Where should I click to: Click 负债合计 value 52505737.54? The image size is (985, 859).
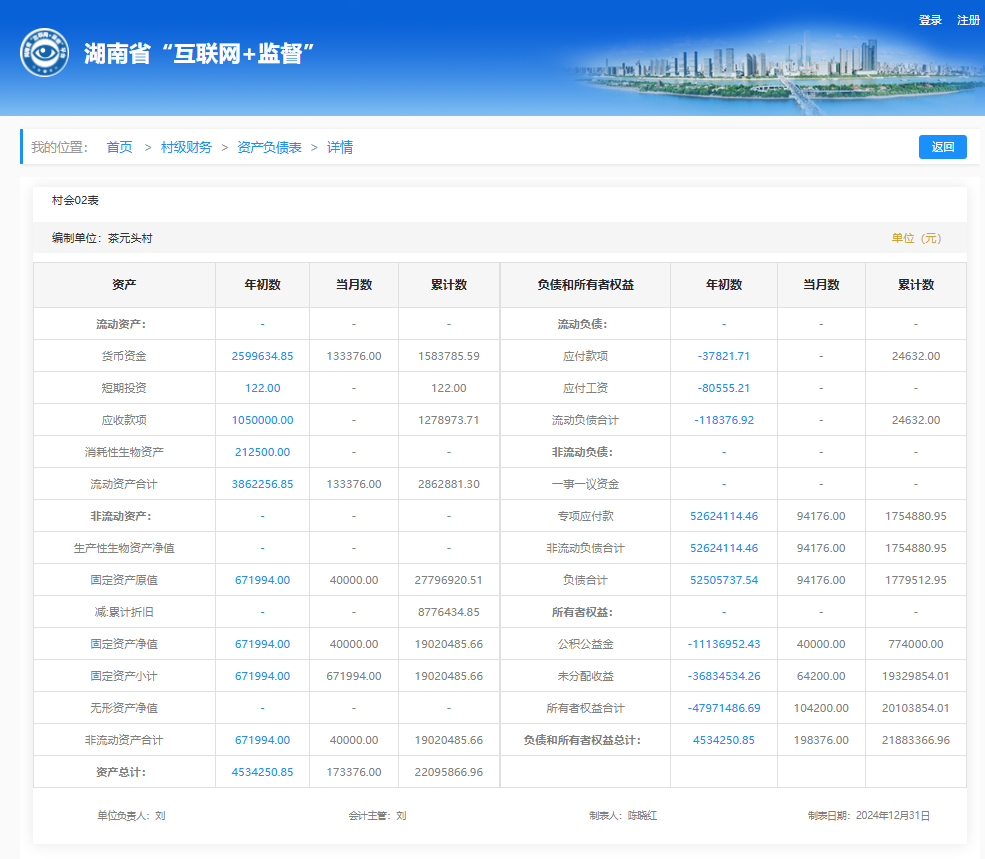coord(724,581)
